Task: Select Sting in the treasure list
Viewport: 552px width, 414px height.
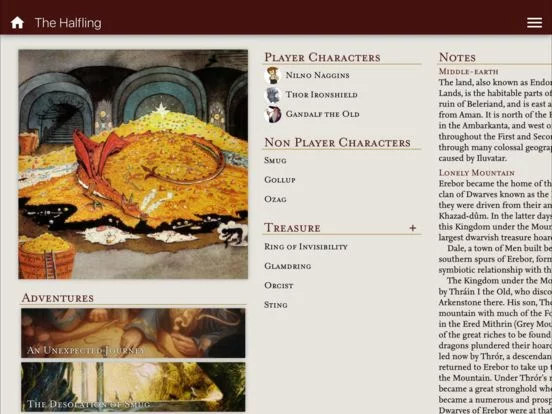Action: [276, 305]
